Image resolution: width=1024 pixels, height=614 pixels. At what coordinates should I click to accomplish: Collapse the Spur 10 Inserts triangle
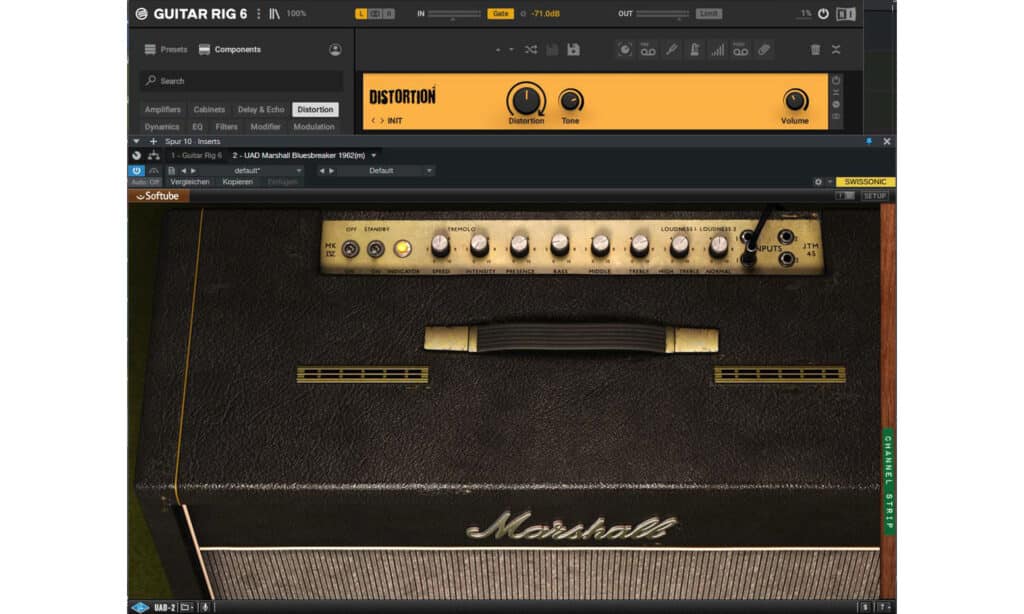pyautogui.click(x=136, y=141)
